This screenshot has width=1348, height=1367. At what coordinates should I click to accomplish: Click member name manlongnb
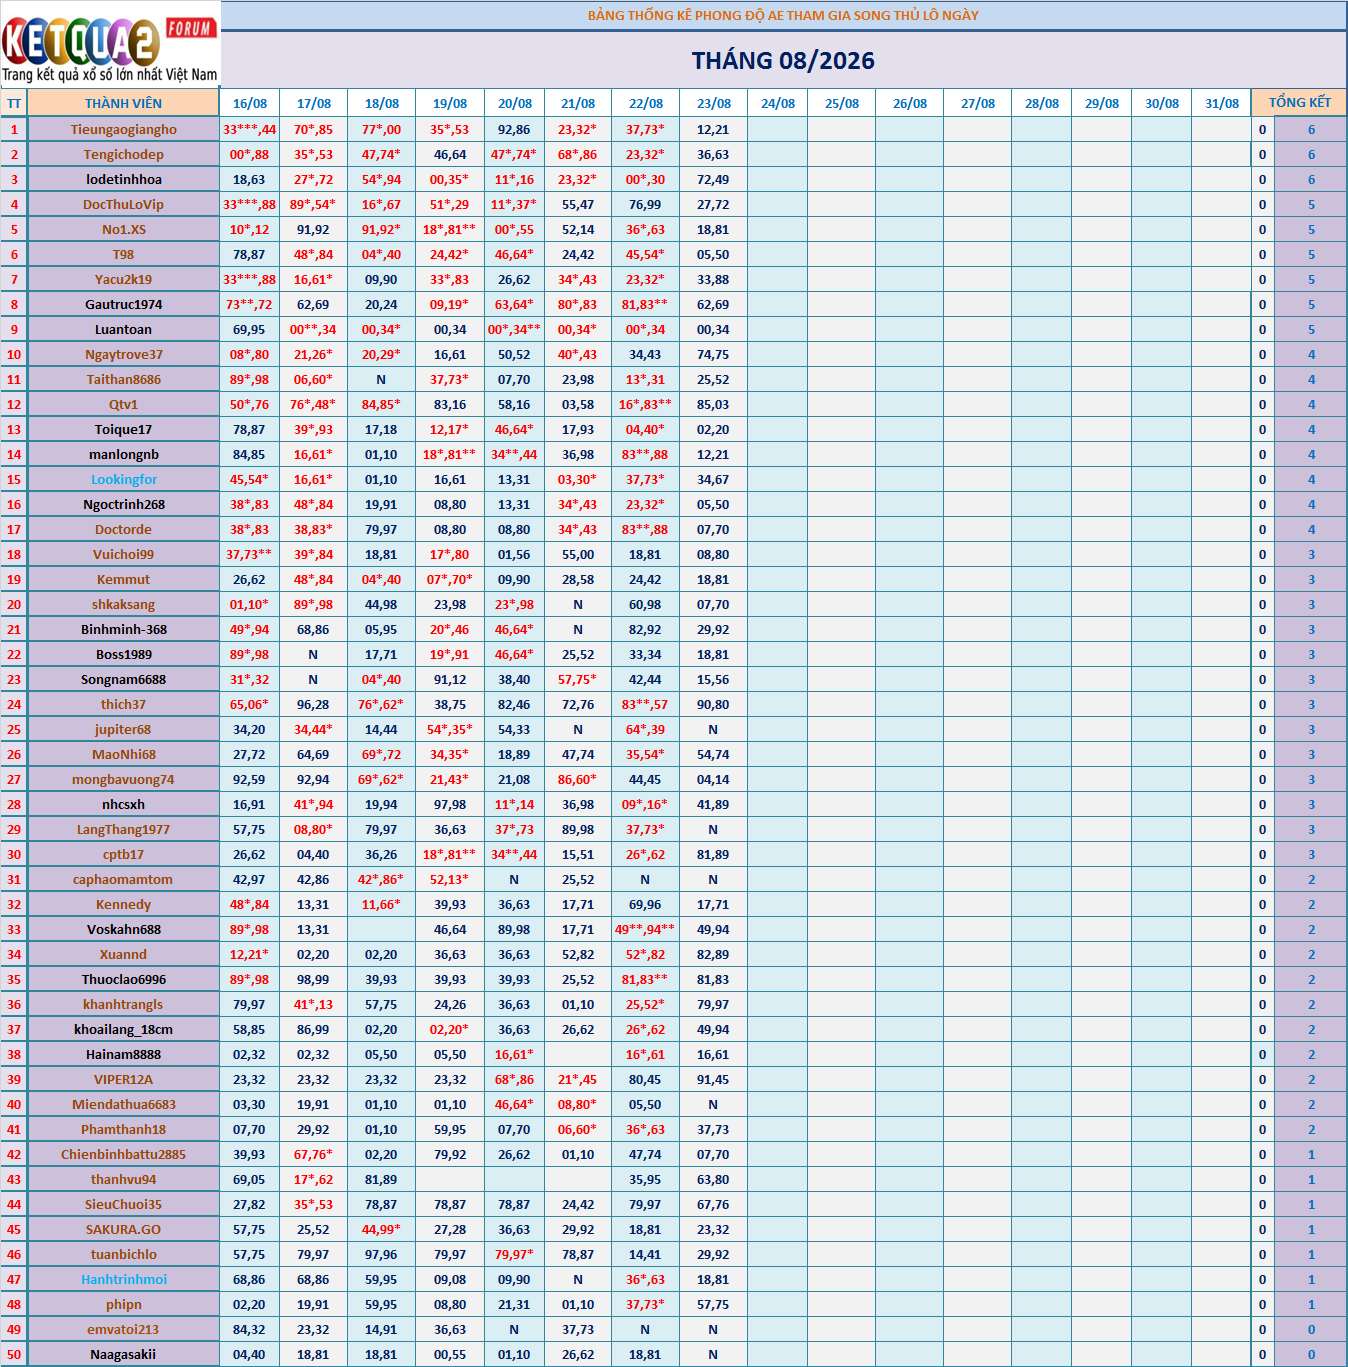coord(123,454)
